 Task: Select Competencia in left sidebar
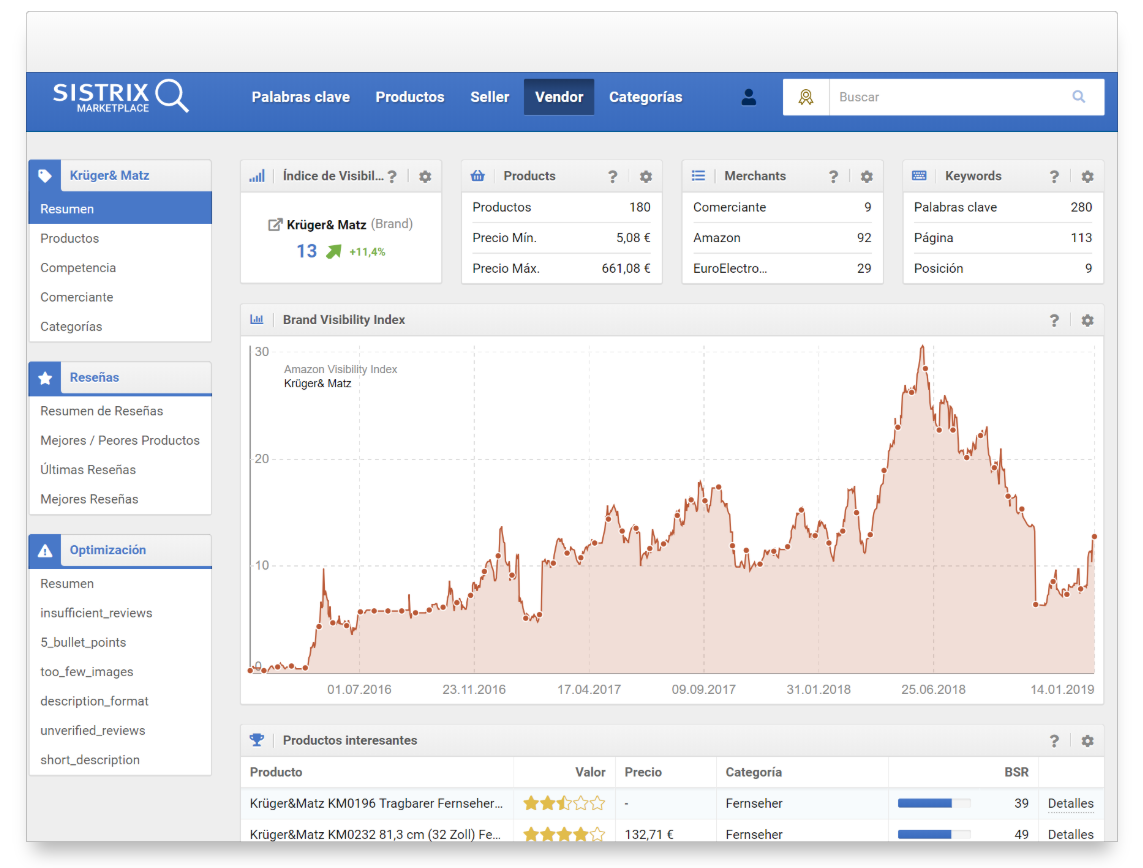[x=78, y=268]
